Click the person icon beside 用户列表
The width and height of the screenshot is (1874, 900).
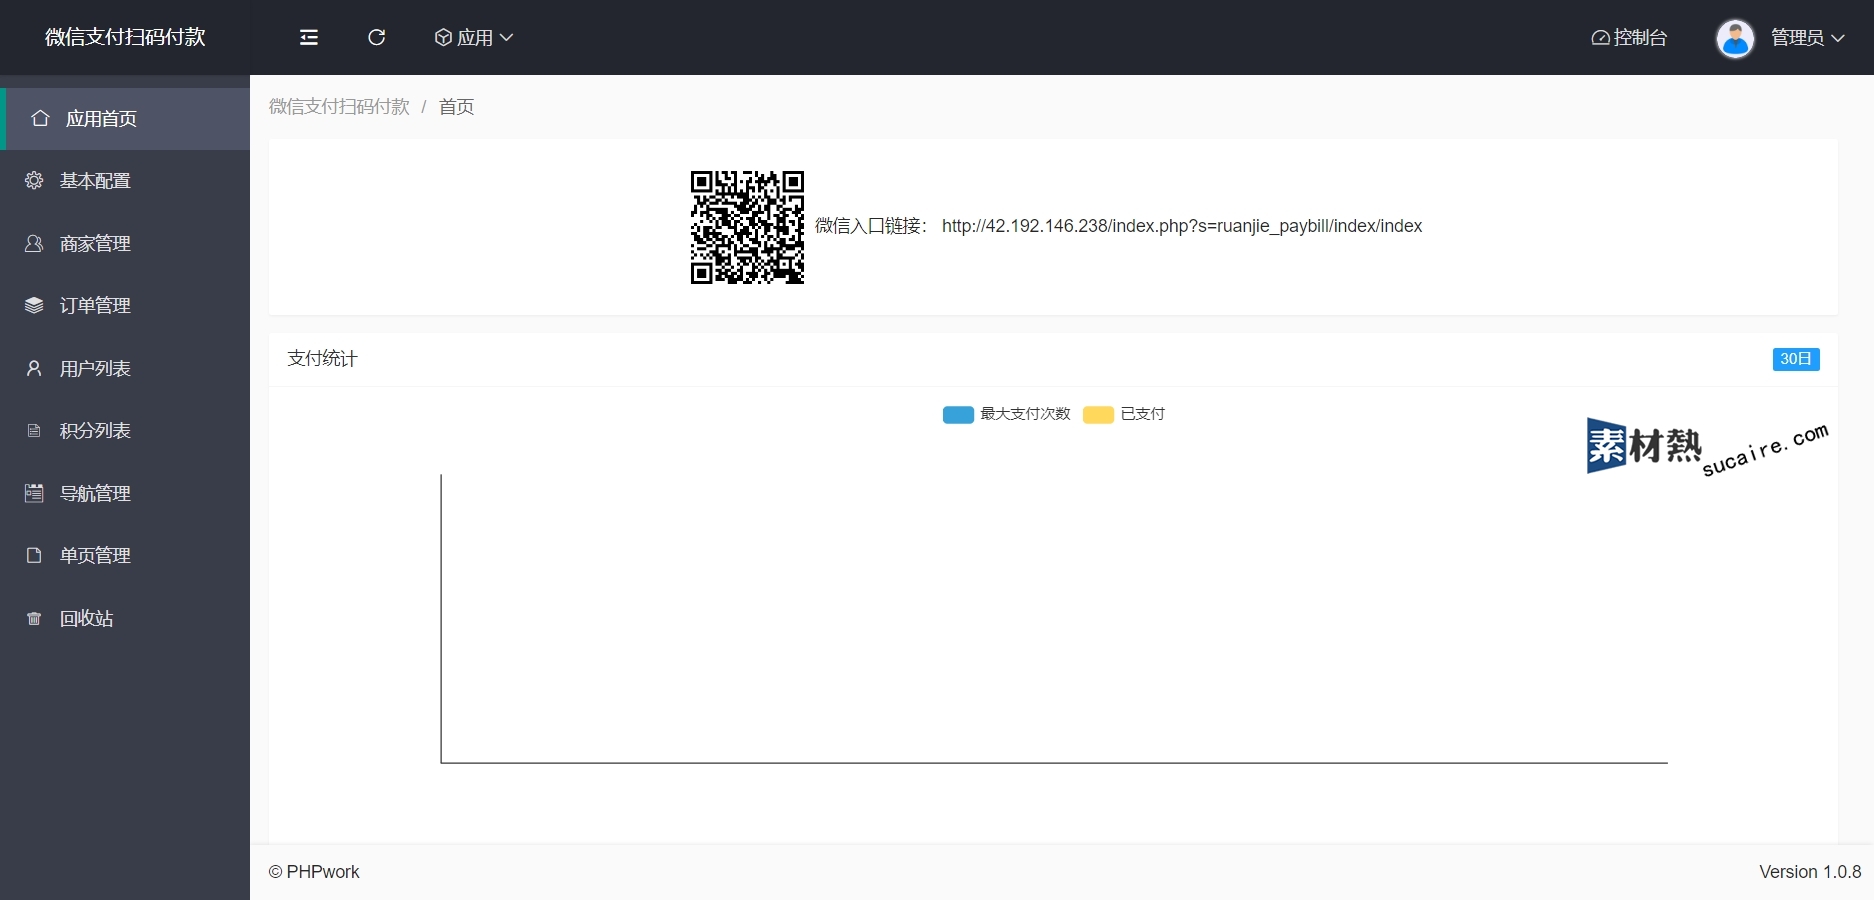(x=34, y=368)
